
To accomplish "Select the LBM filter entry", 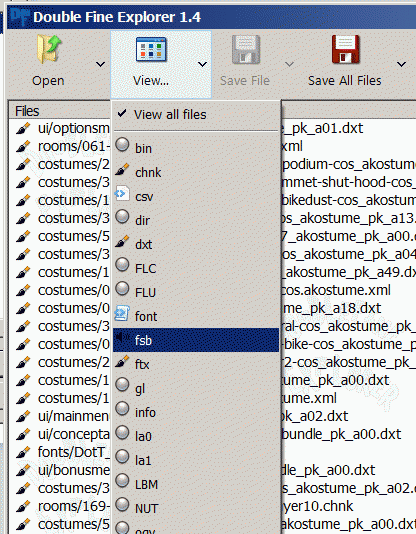I will (196, 484).
